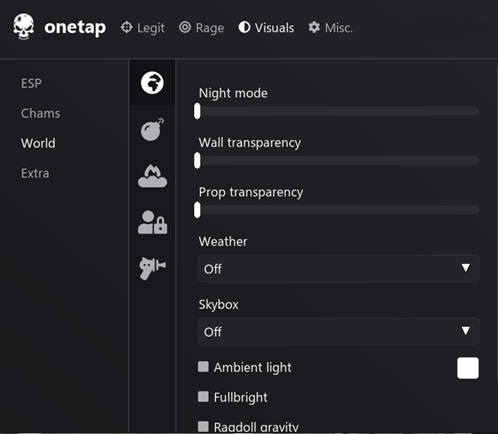Screen dimensions: 498x434
Task: Enable the Ragdoll gravity checkbox
Action: point(203,426)
